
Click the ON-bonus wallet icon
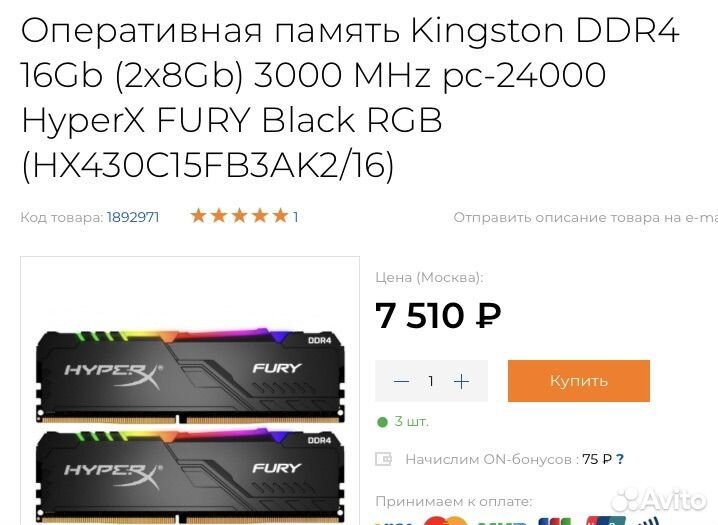[383, 459]
